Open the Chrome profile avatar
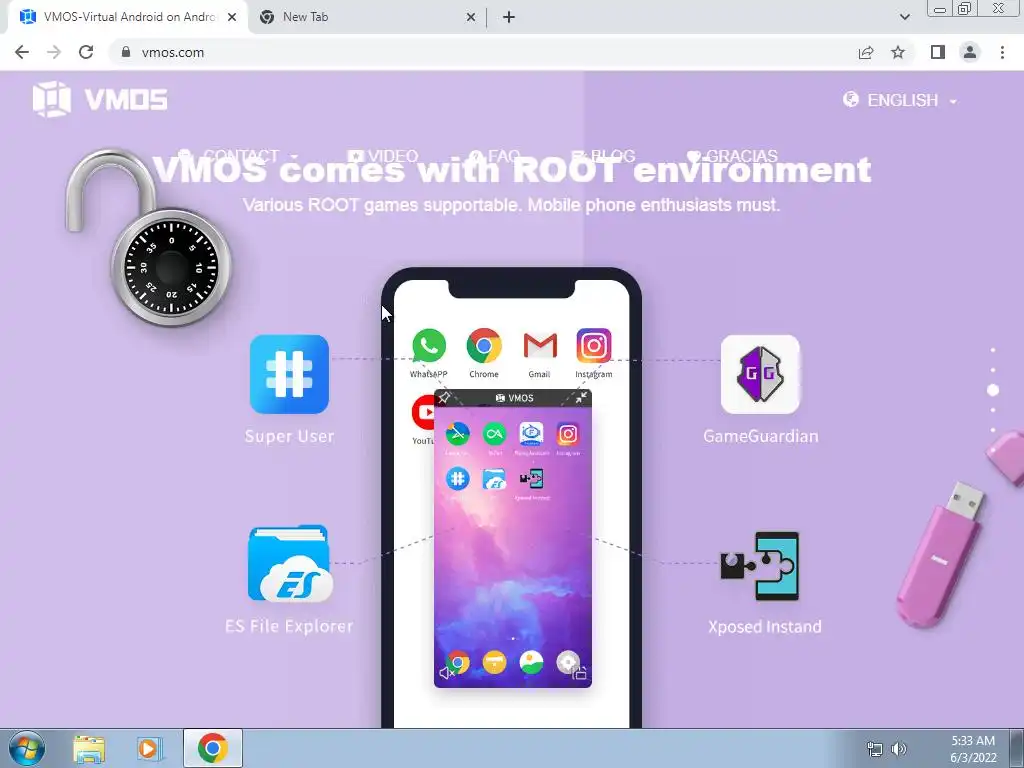 pos(970,52)
